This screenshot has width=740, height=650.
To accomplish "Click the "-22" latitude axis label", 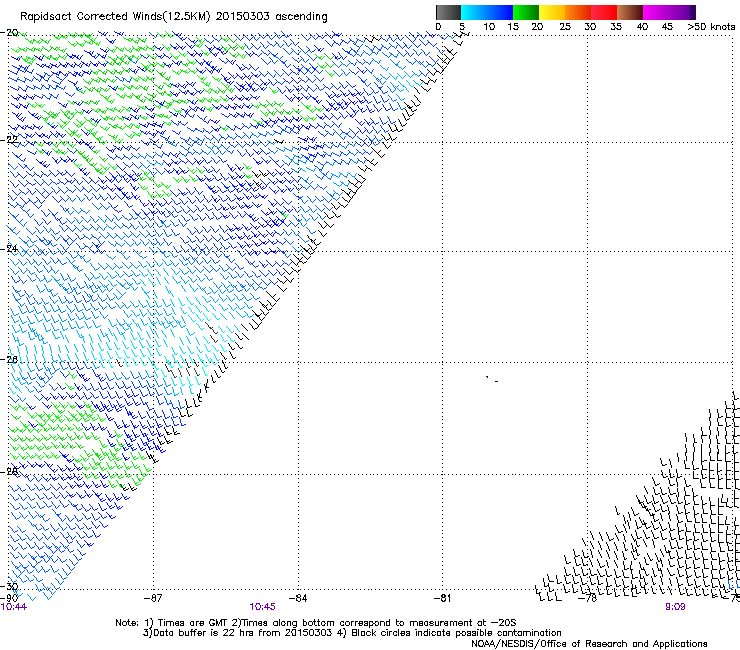I will [x=9, y=139].
